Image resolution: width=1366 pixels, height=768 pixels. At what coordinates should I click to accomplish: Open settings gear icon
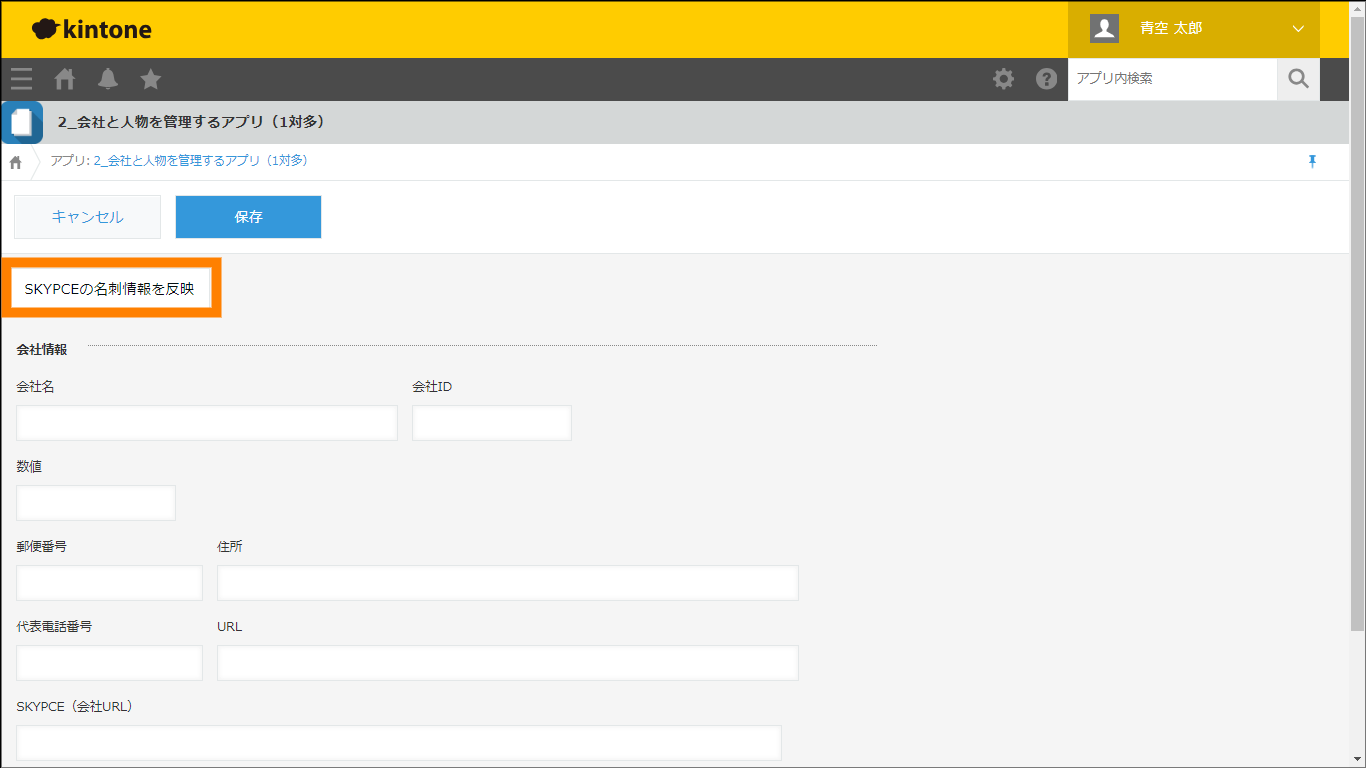[x=1003, y=79]
